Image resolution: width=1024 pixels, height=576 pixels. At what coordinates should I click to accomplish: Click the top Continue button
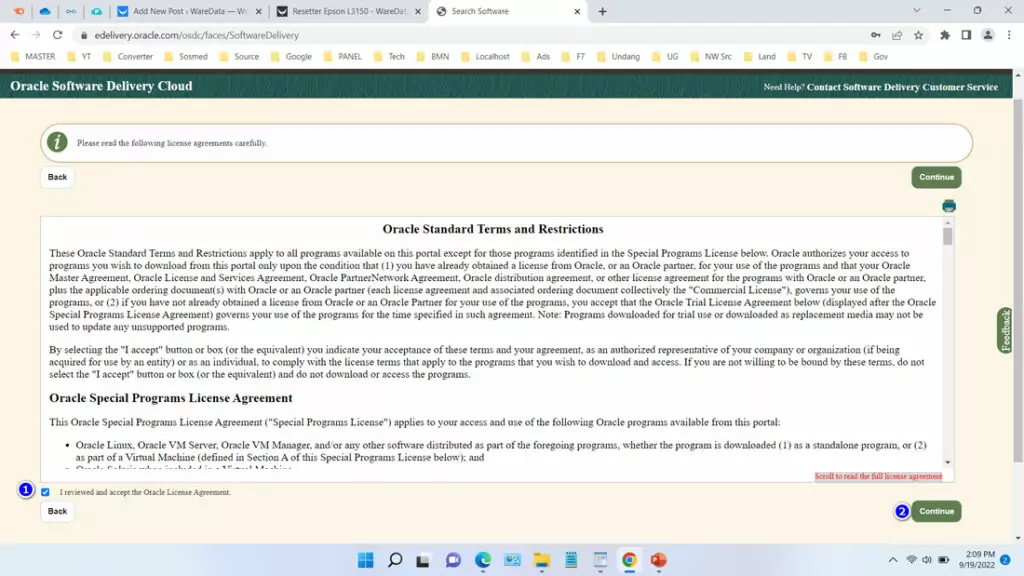point(936,177)
